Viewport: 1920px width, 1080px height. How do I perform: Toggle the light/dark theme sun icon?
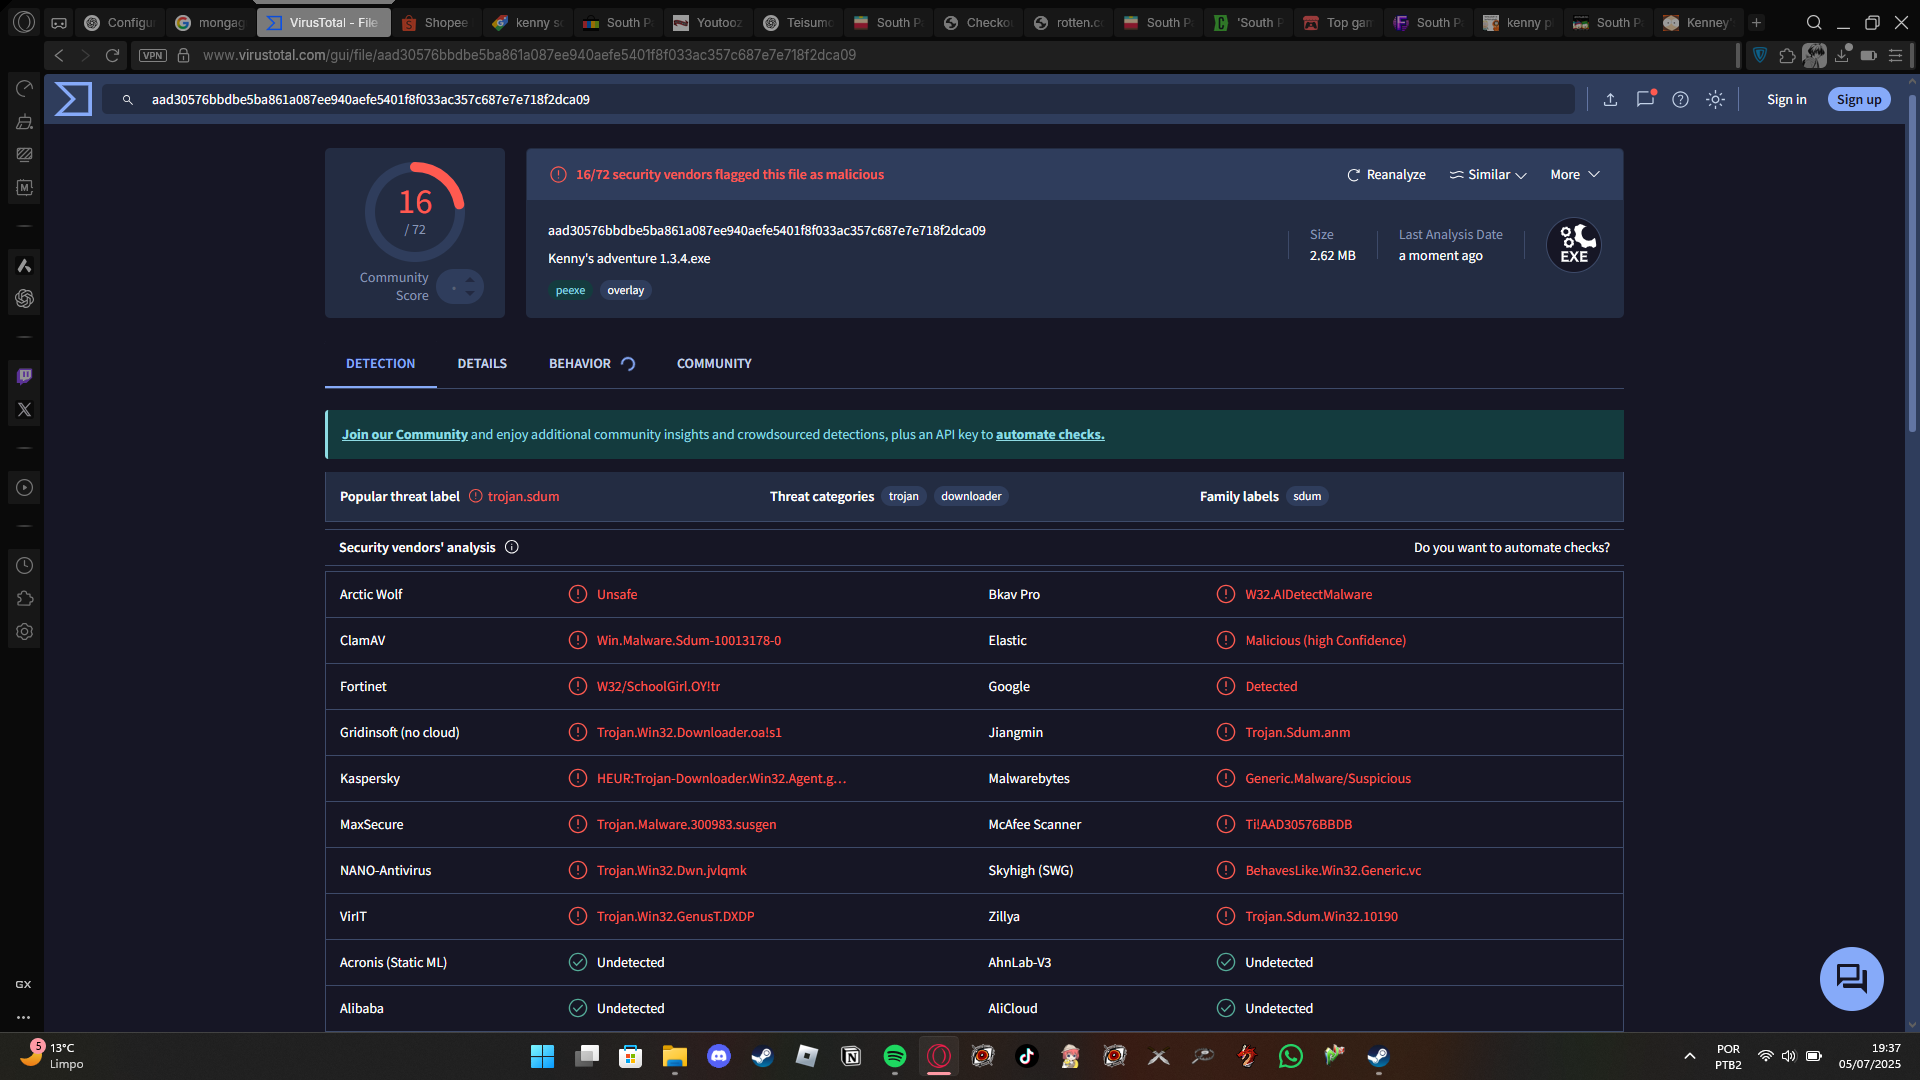[x=1715, y=99]
